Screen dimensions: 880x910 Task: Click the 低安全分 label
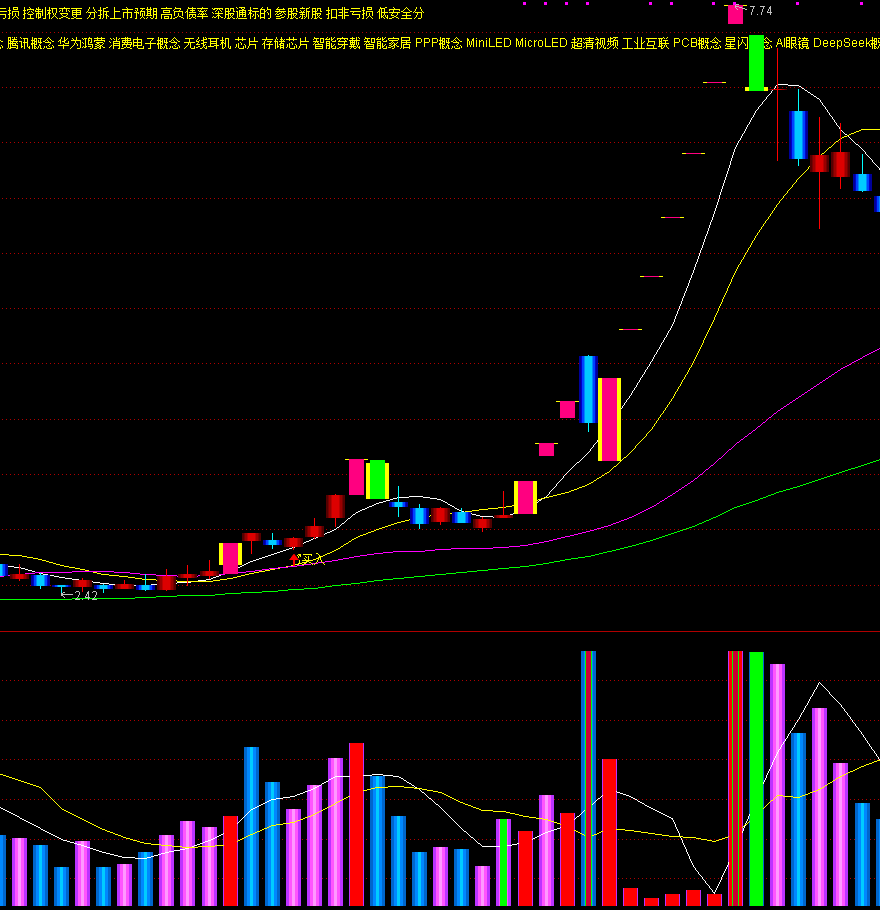[x=400, y=13]
